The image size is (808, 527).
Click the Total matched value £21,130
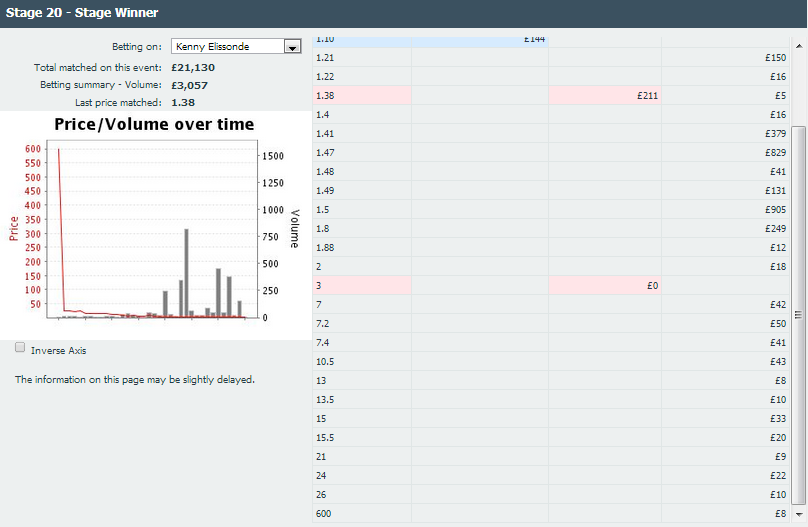[193, 68]
